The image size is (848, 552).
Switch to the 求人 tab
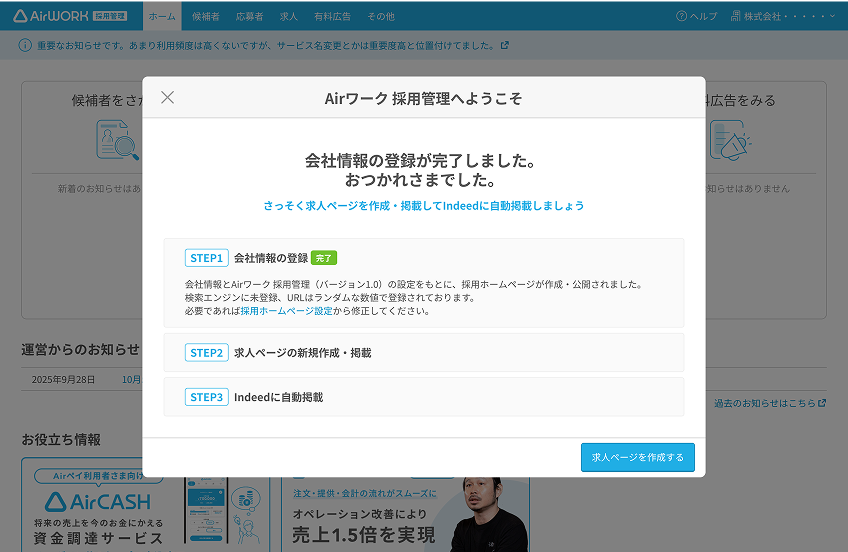tap(289, 16)
